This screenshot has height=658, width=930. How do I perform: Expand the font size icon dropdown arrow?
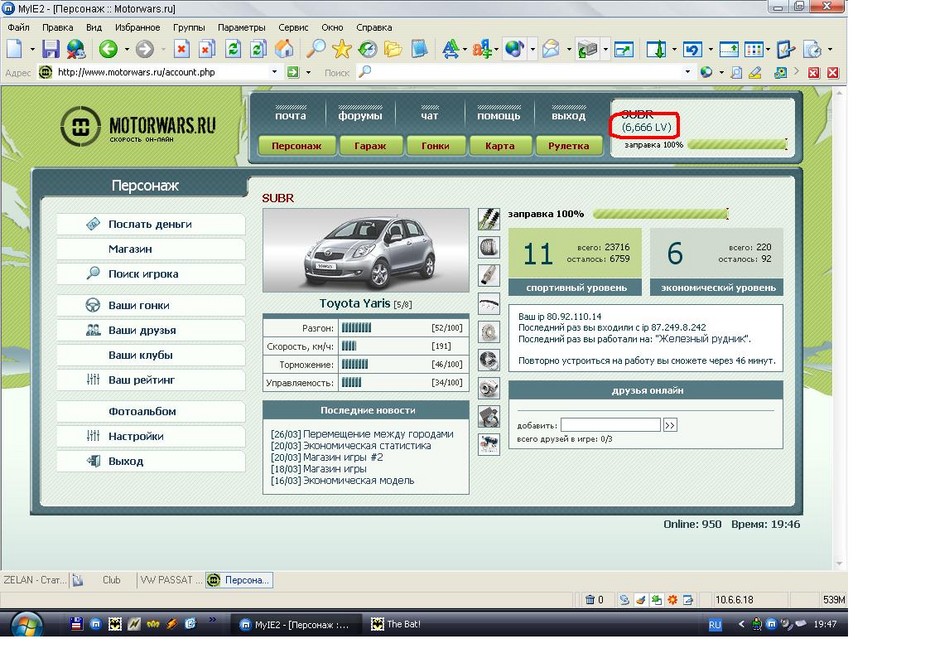tap(465, 50)
